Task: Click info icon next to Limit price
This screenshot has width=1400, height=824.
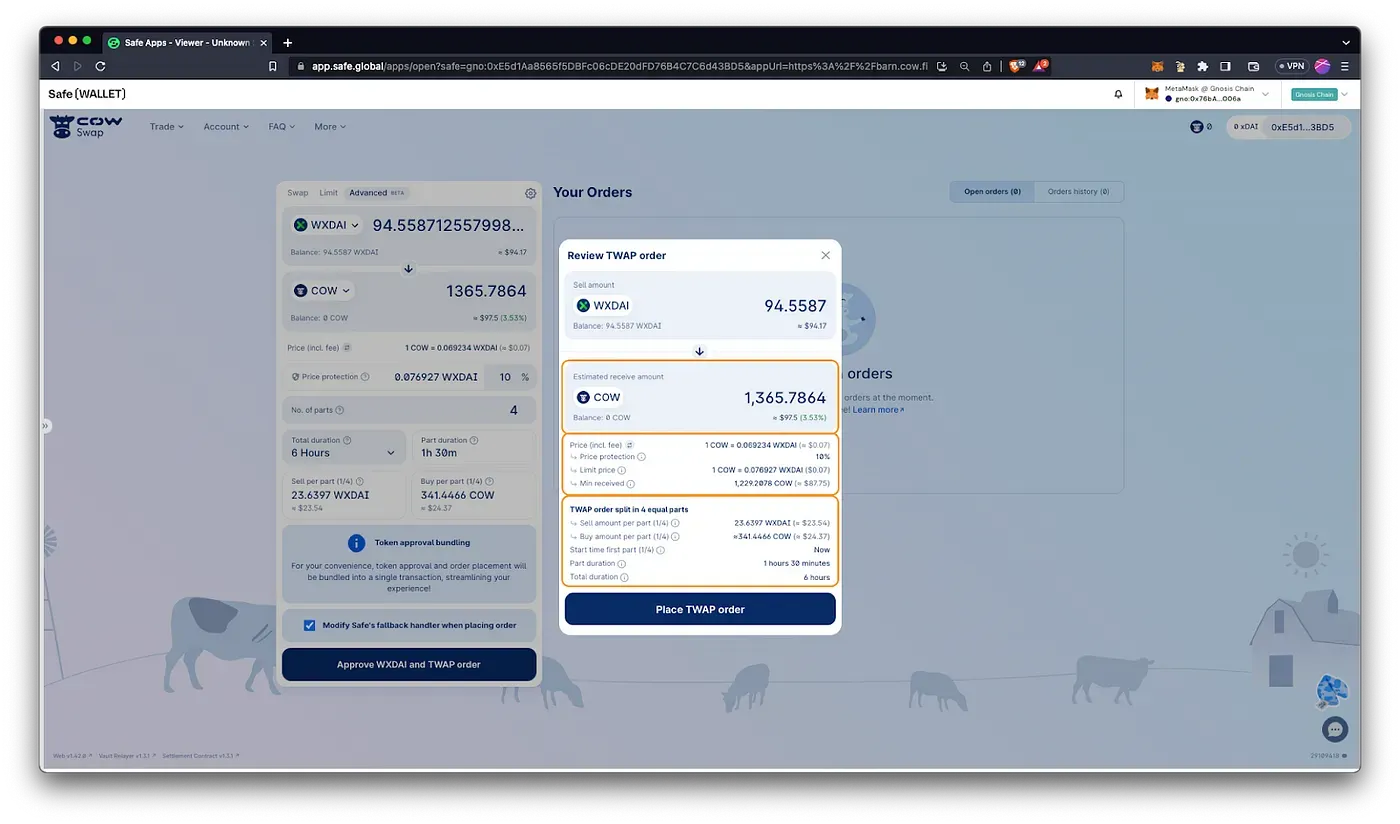Action: [x=622, y=470]
